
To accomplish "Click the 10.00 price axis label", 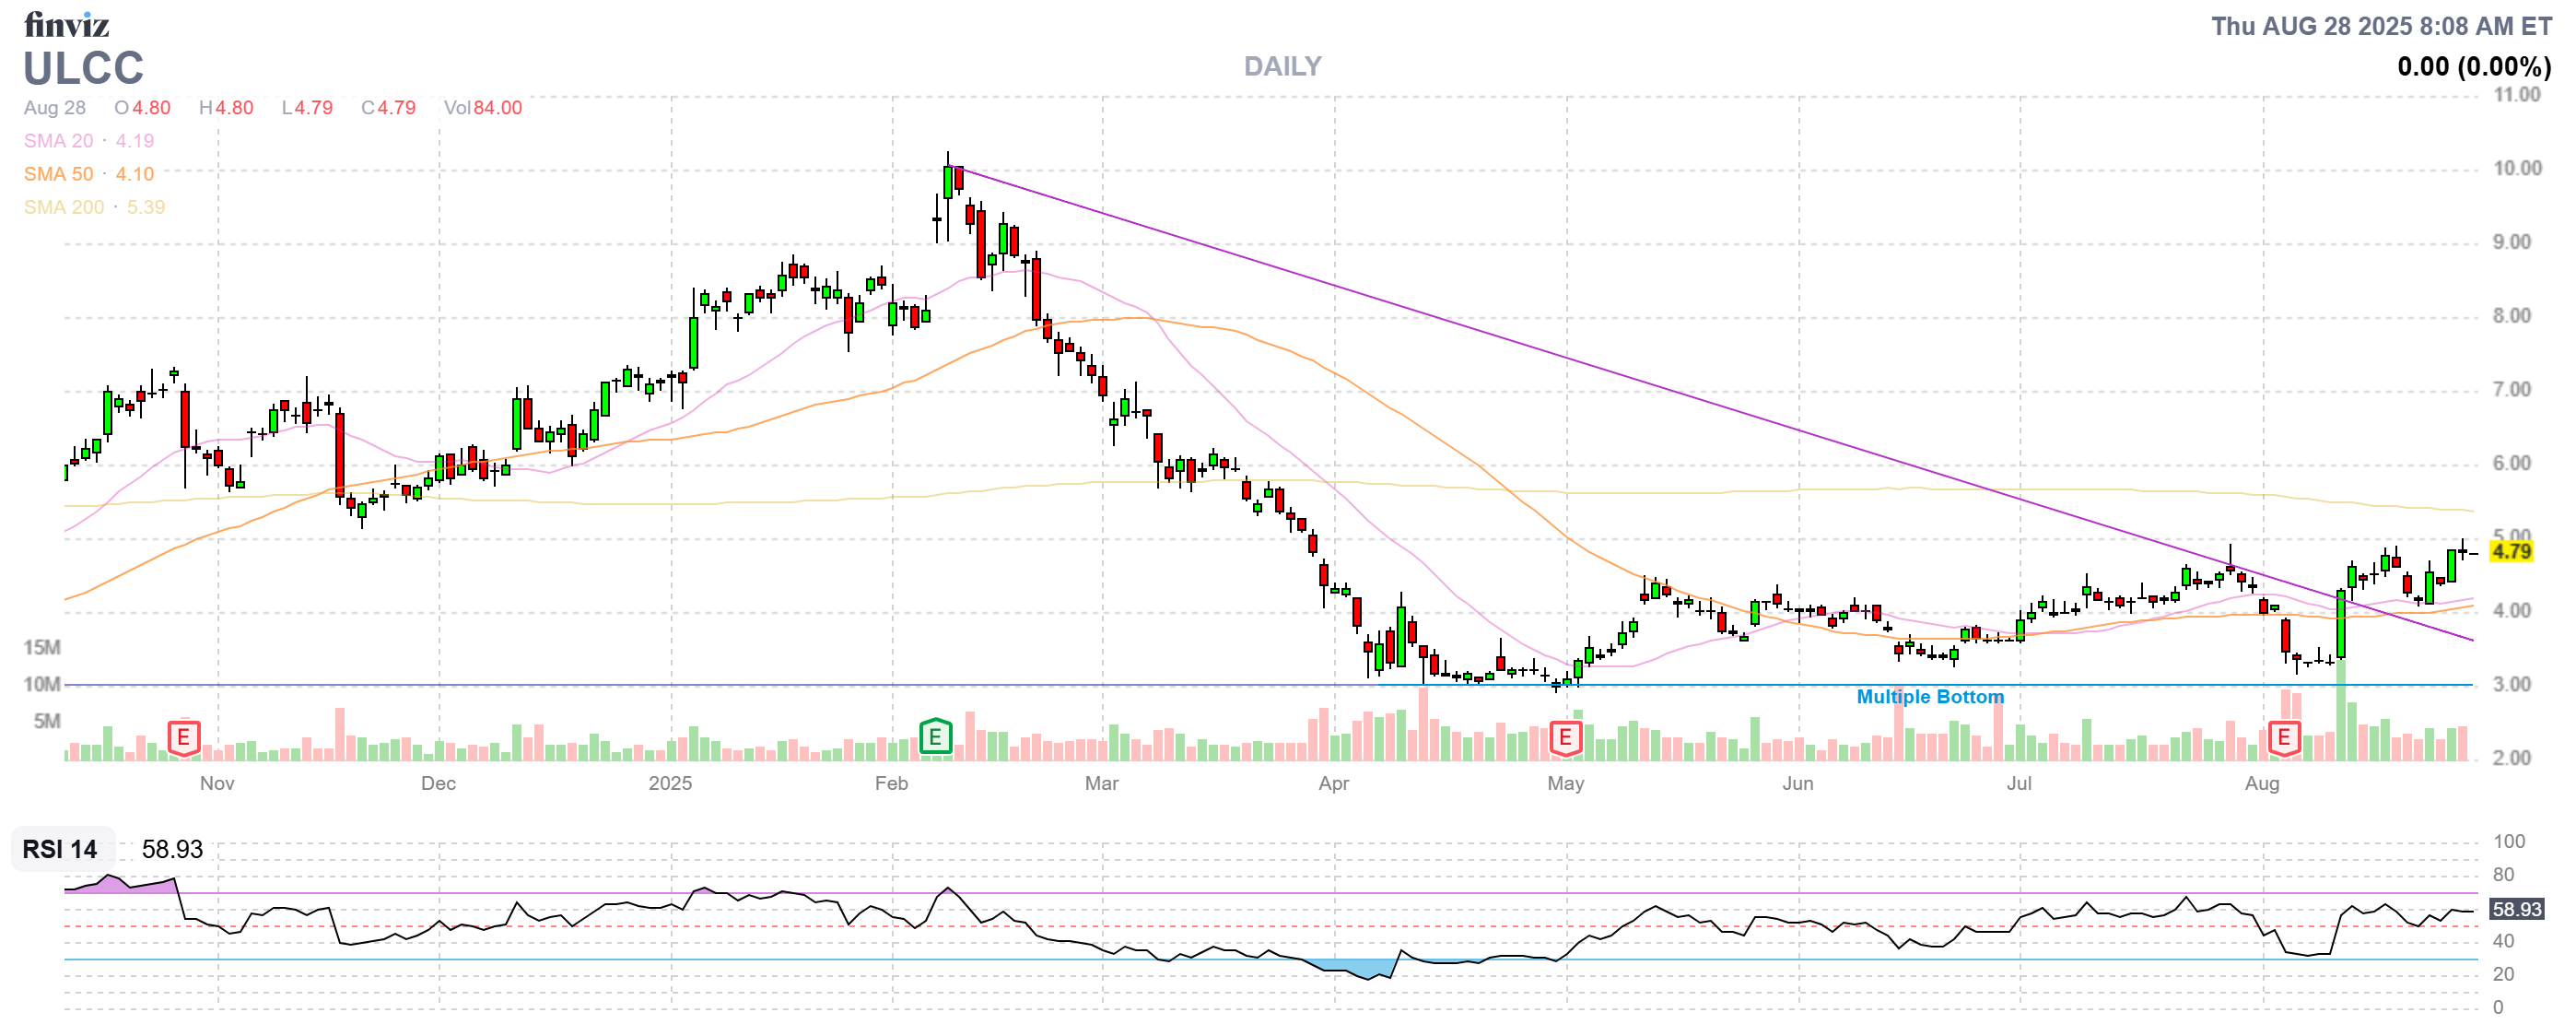I will 2516,168.
